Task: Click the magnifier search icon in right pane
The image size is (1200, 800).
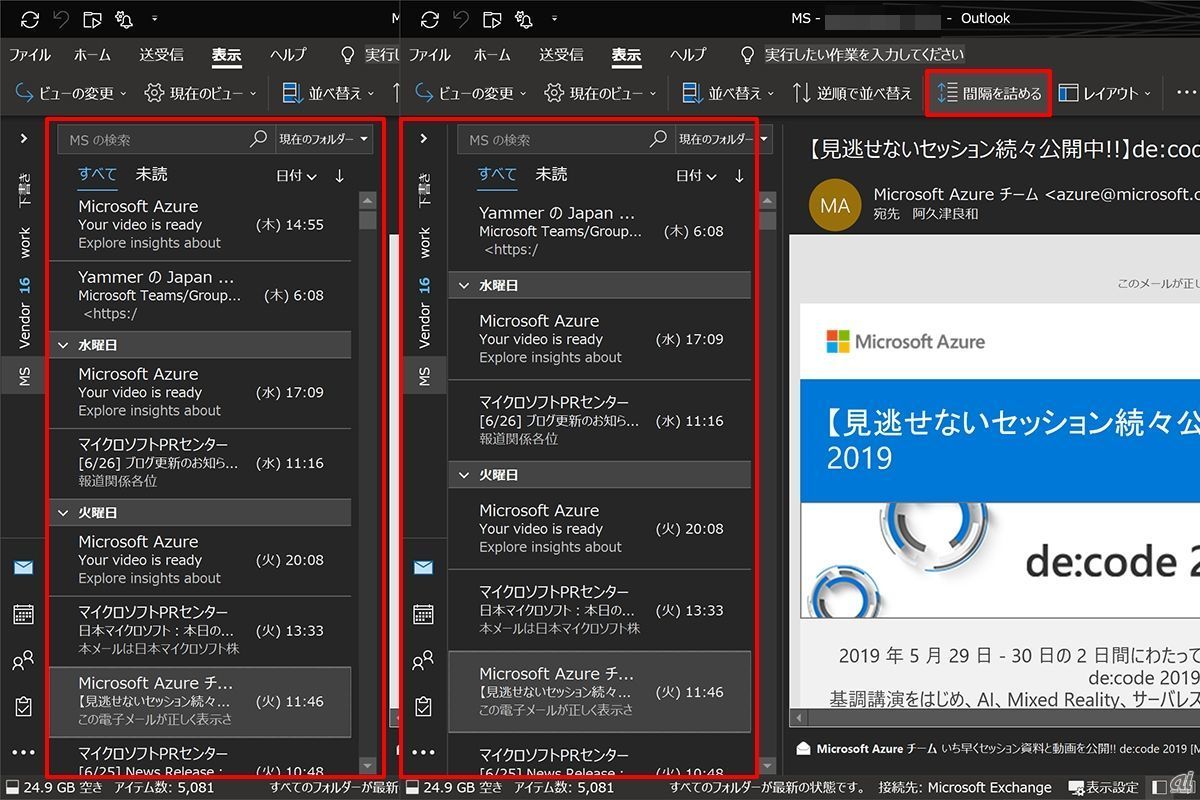Action: pyautogui.click(x=658, y=140)
